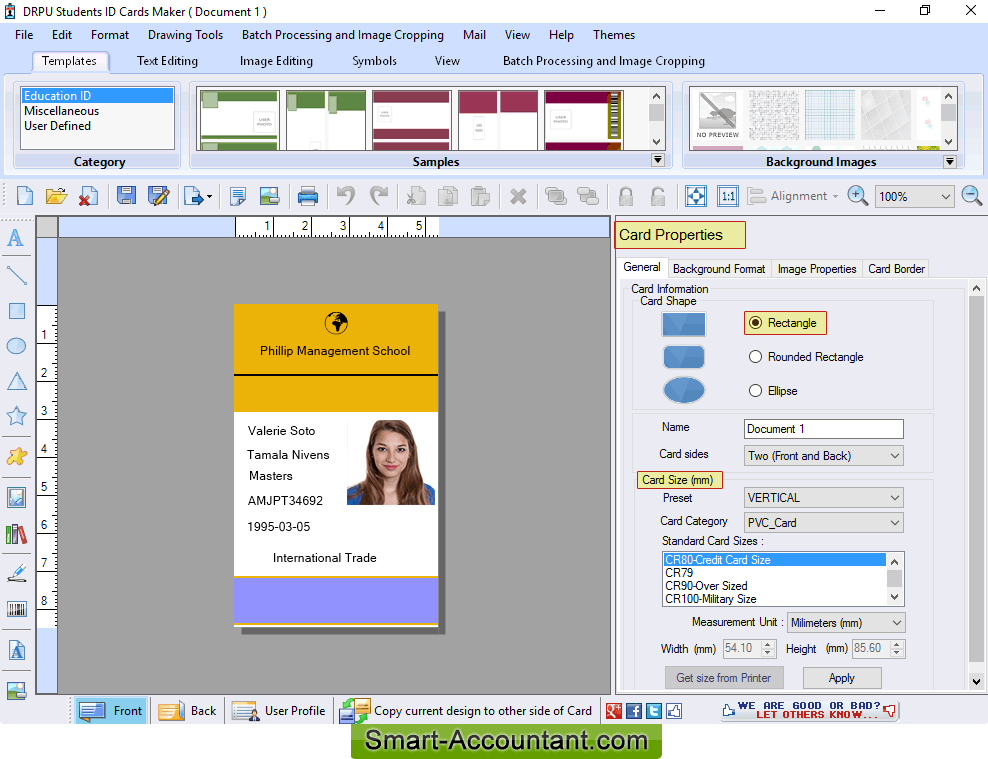988x759 pixels.
Task: Switch to the Image Properties tab
Action: click(x=817, y=269)
